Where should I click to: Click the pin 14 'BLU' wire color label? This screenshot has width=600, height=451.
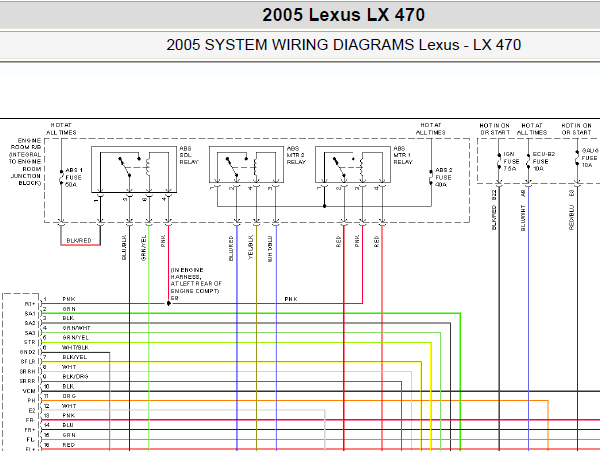click(x=68, y=425)
